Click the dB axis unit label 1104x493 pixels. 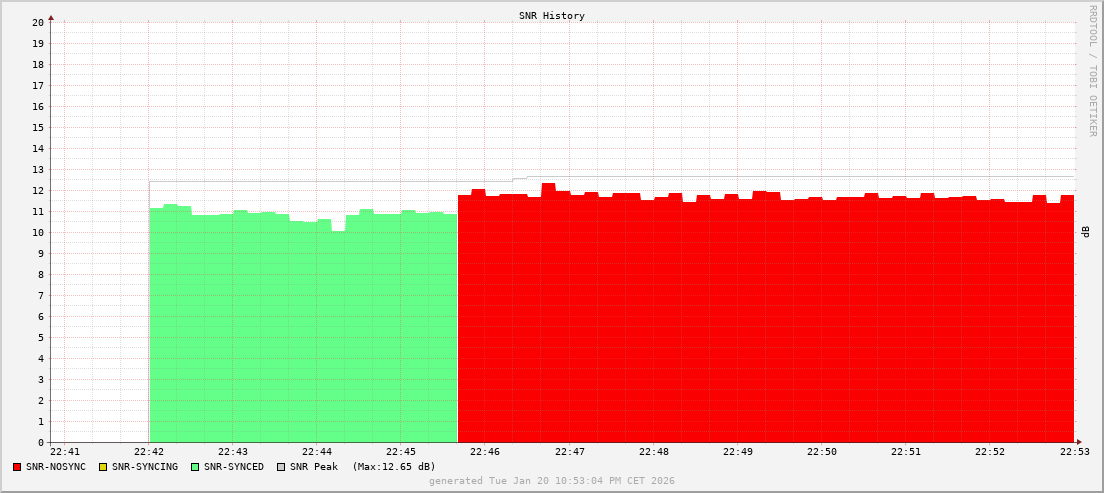click(x=1086, y=232)
